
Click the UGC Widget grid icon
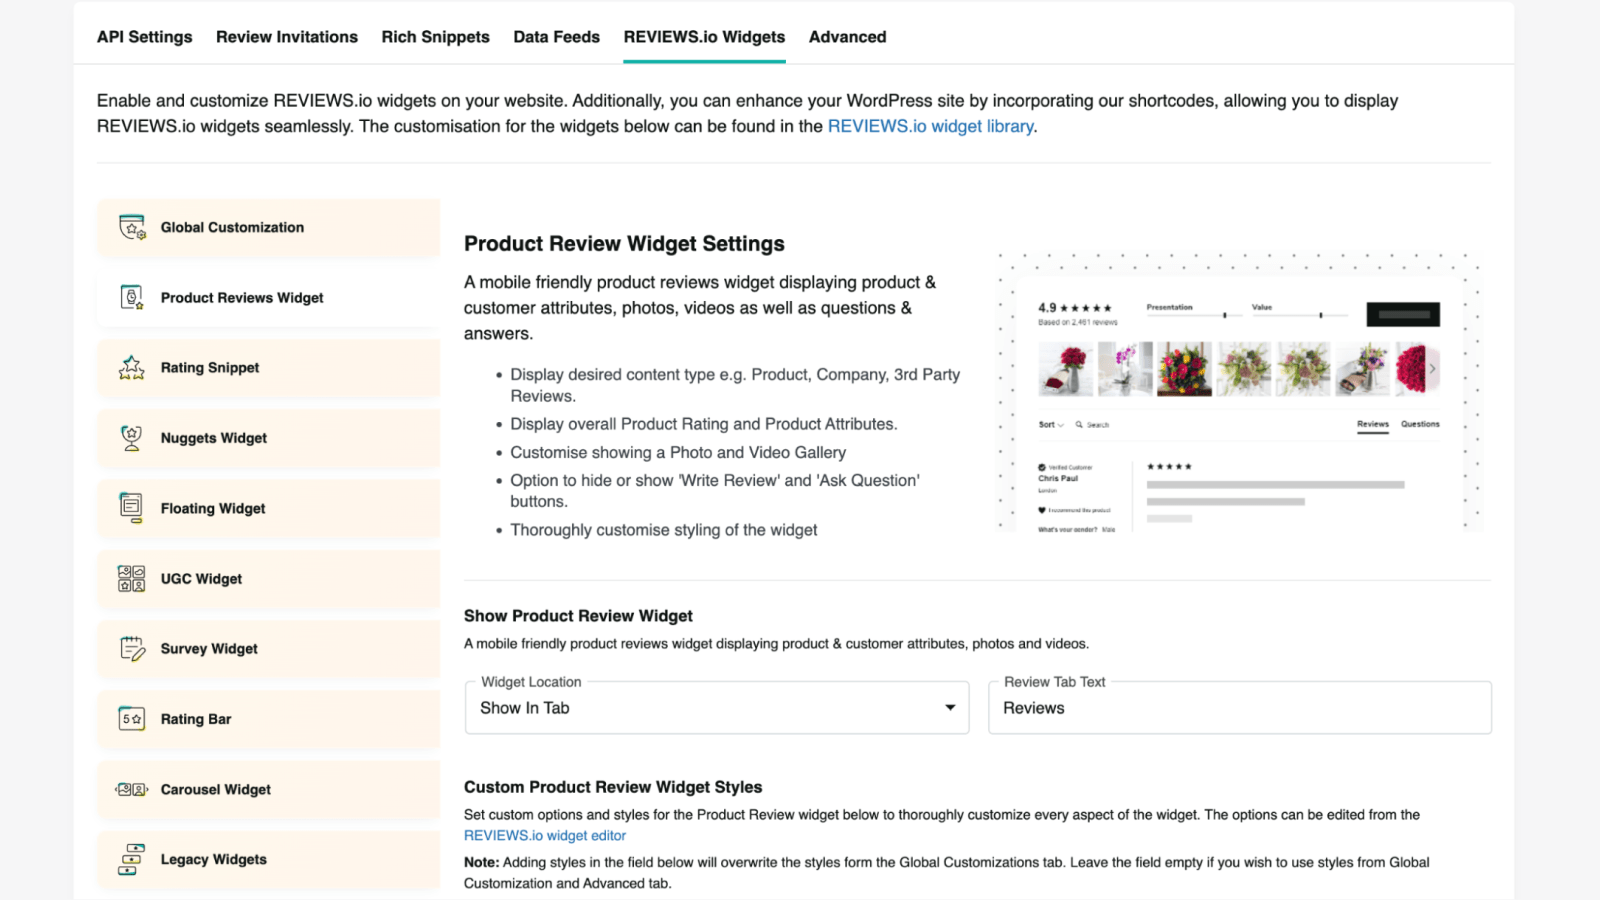132,578
